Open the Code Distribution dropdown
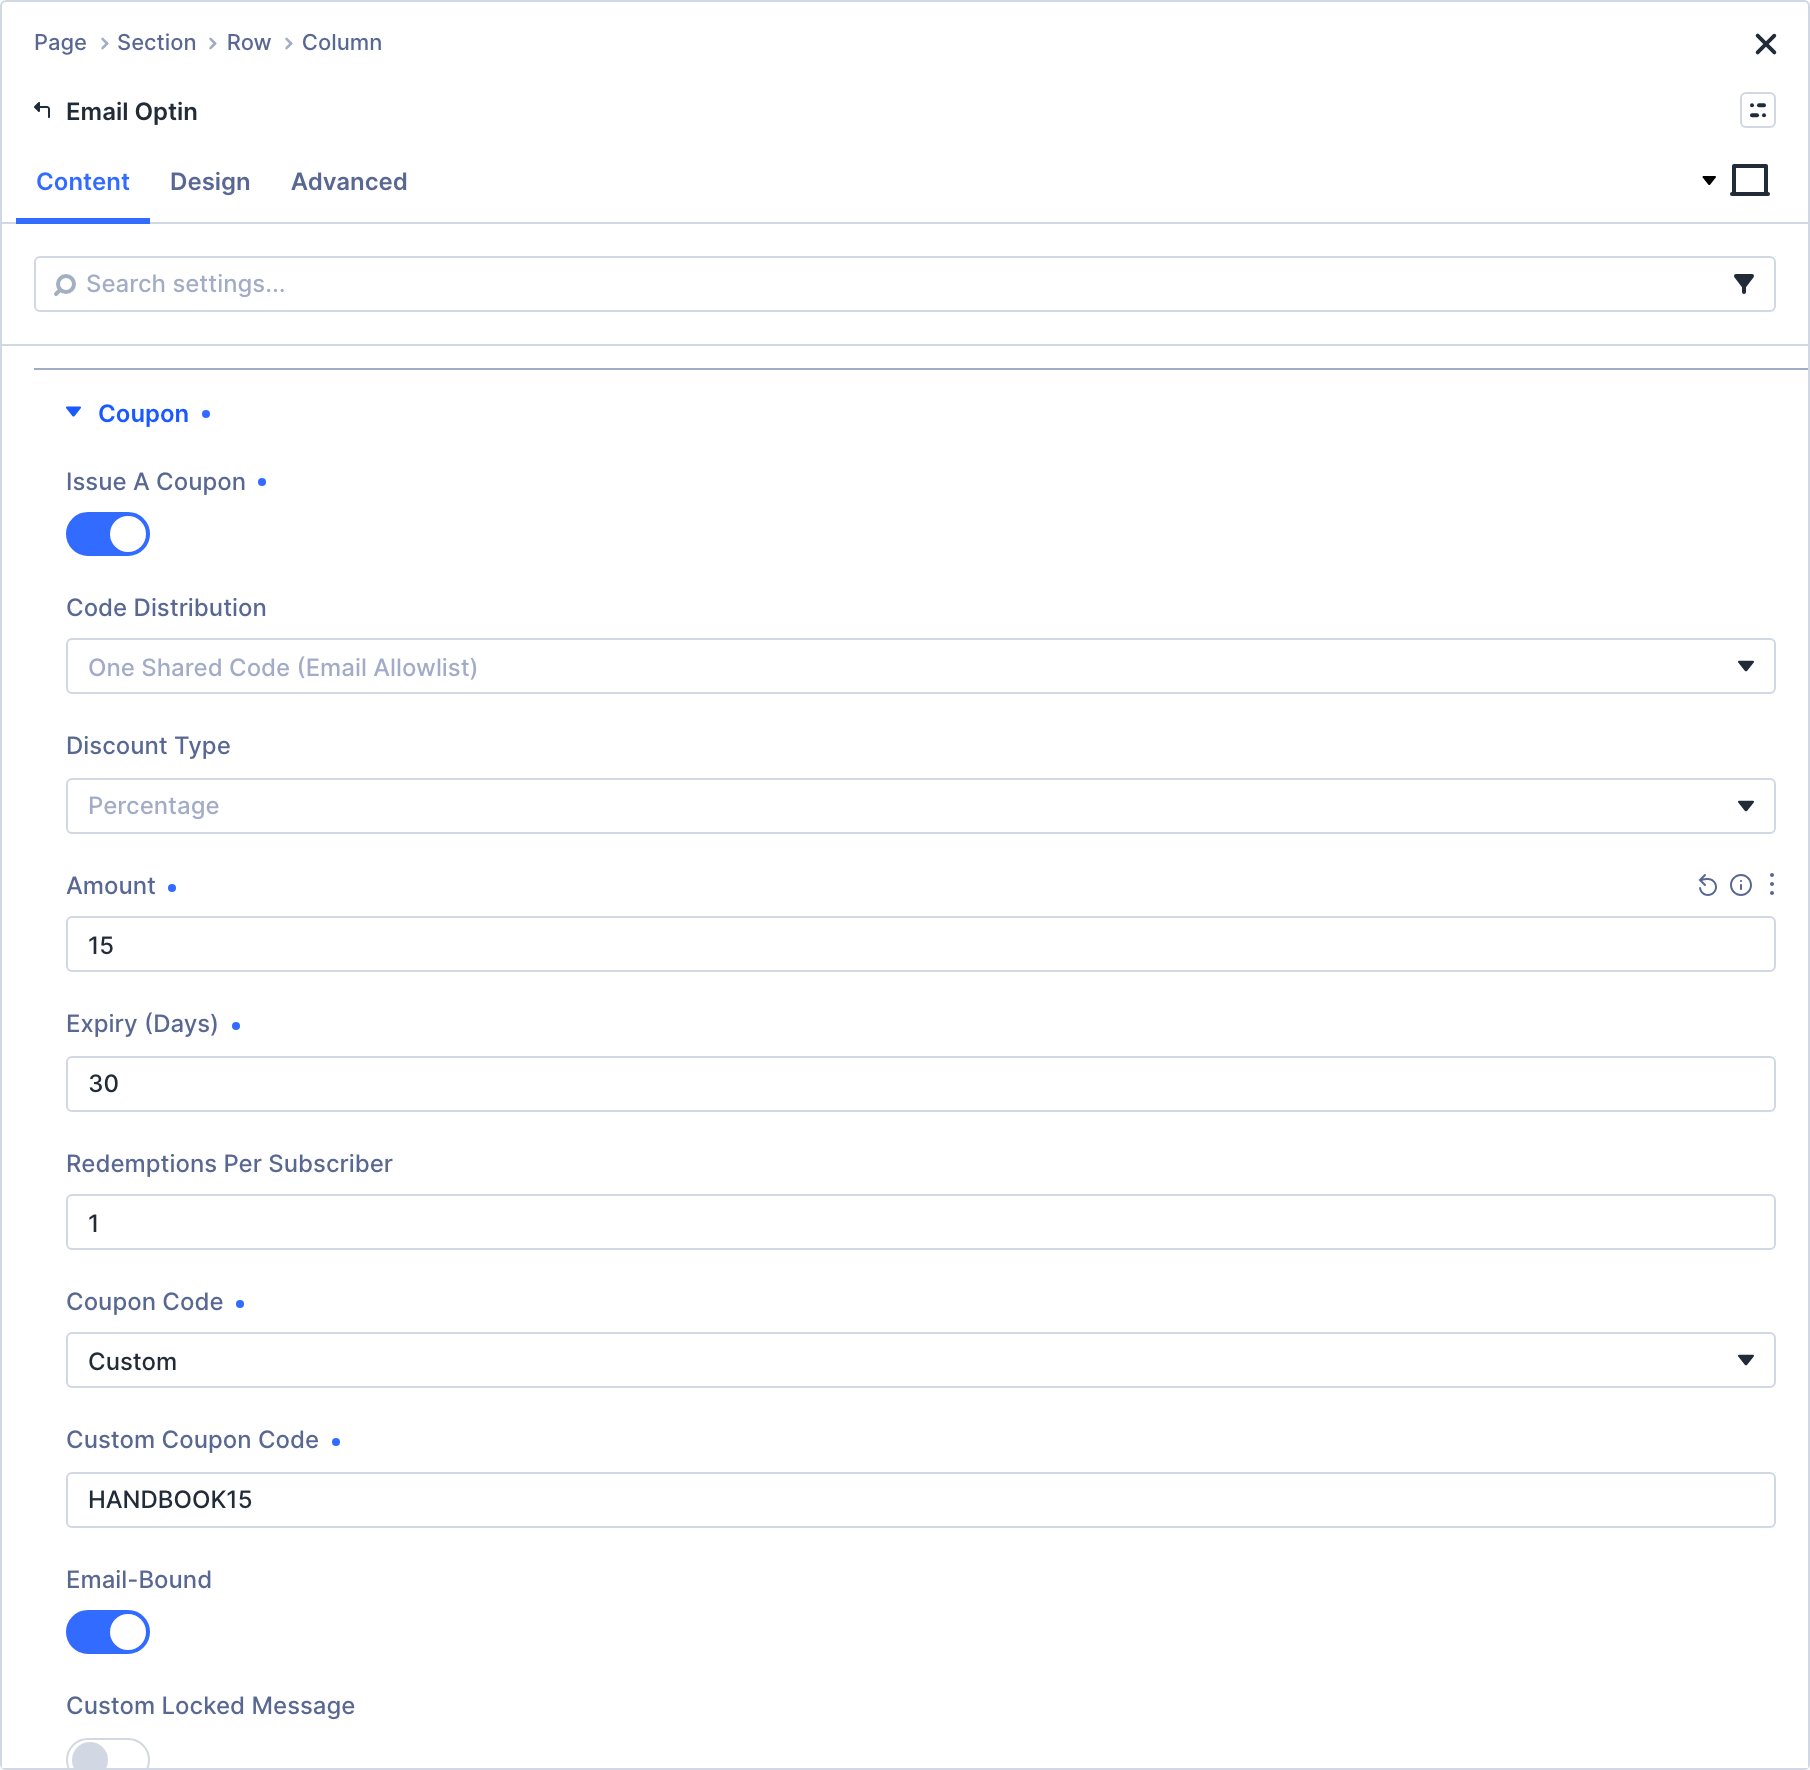Screen dimensions: 1810x1770 click(920, 666)
